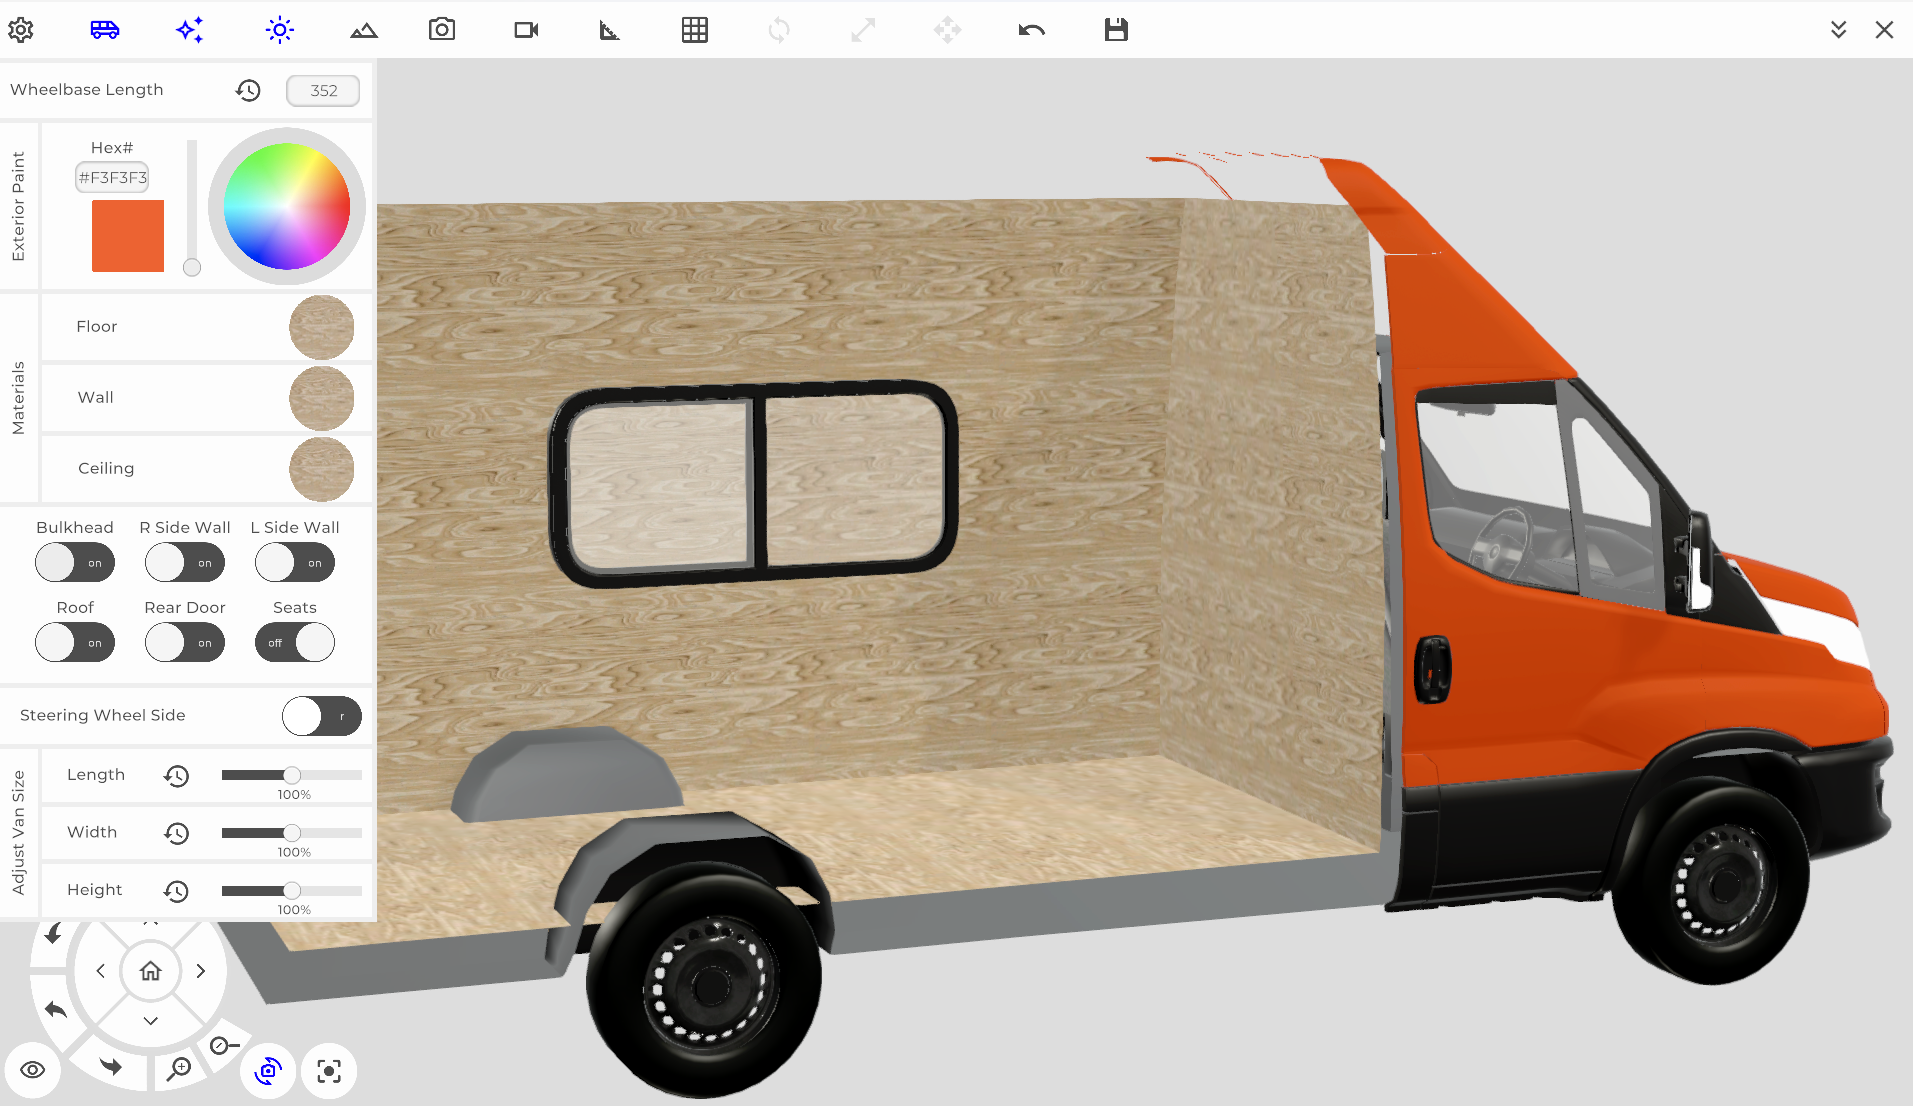Viewport: 1913px width, 1106px height.
Task: Click the orange exterior paint swatch
Action: (x=128, y=236)
